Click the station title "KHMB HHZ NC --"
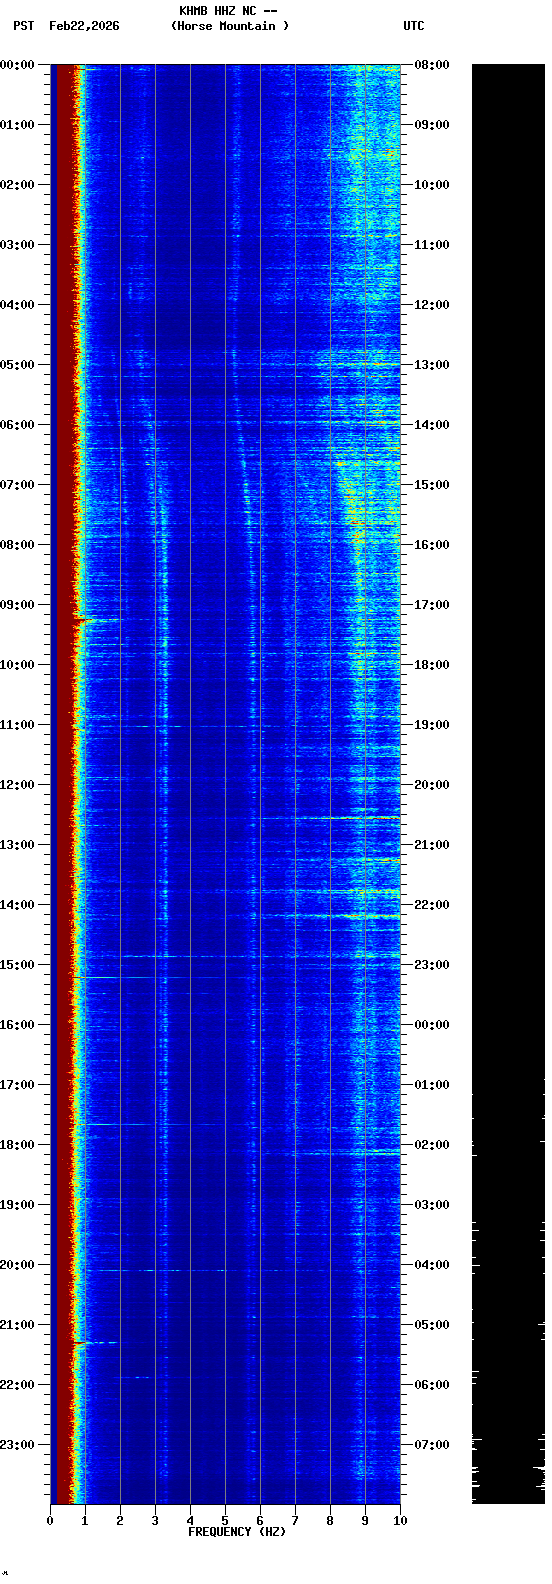This screenshot has width=552, height=1584. click(228, 11)
